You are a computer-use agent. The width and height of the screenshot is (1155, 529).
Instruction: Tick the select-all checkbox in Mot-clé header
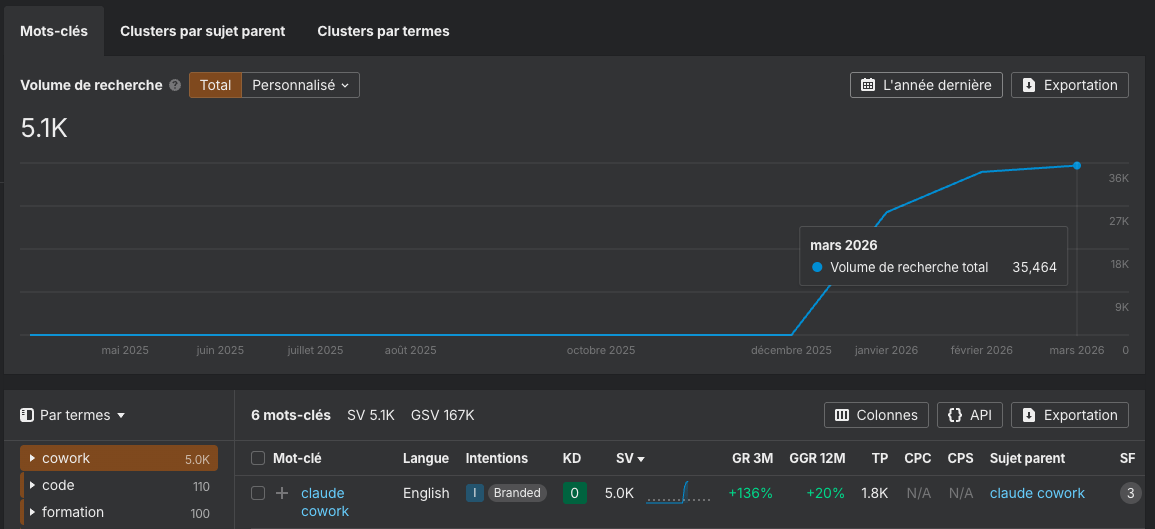point(258,458)
